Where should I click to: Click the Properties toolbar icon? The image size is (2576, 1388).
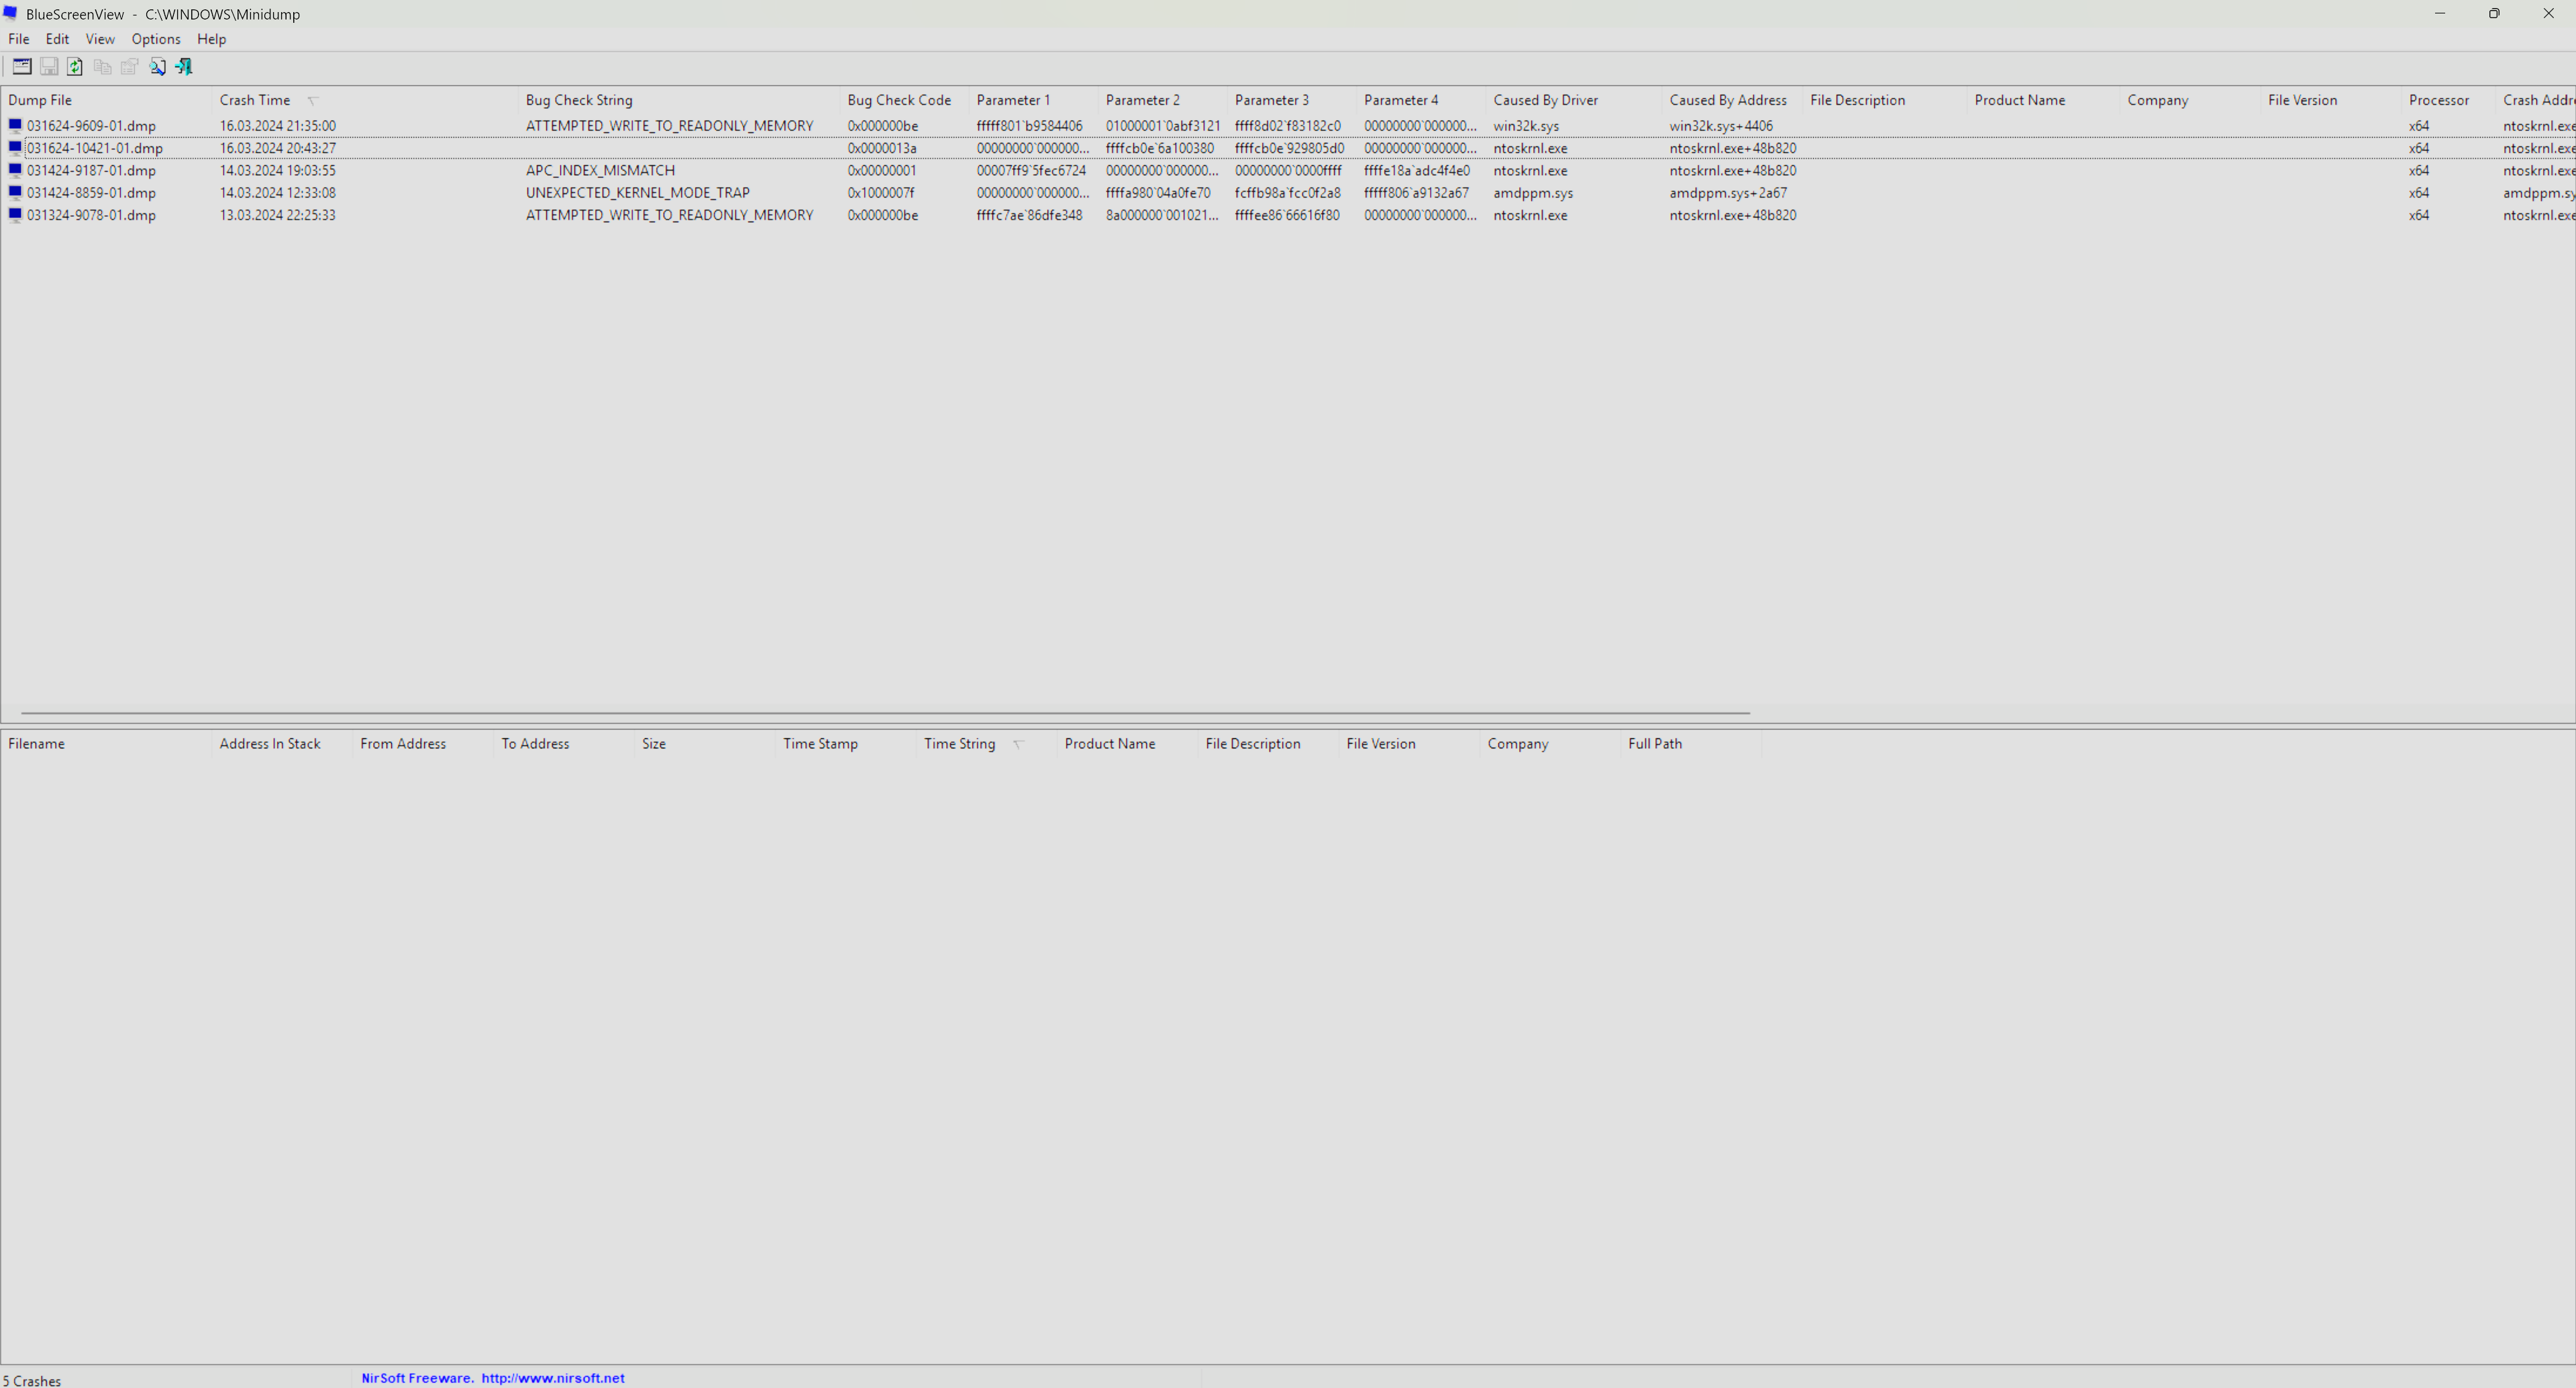[x=129, y=66]
